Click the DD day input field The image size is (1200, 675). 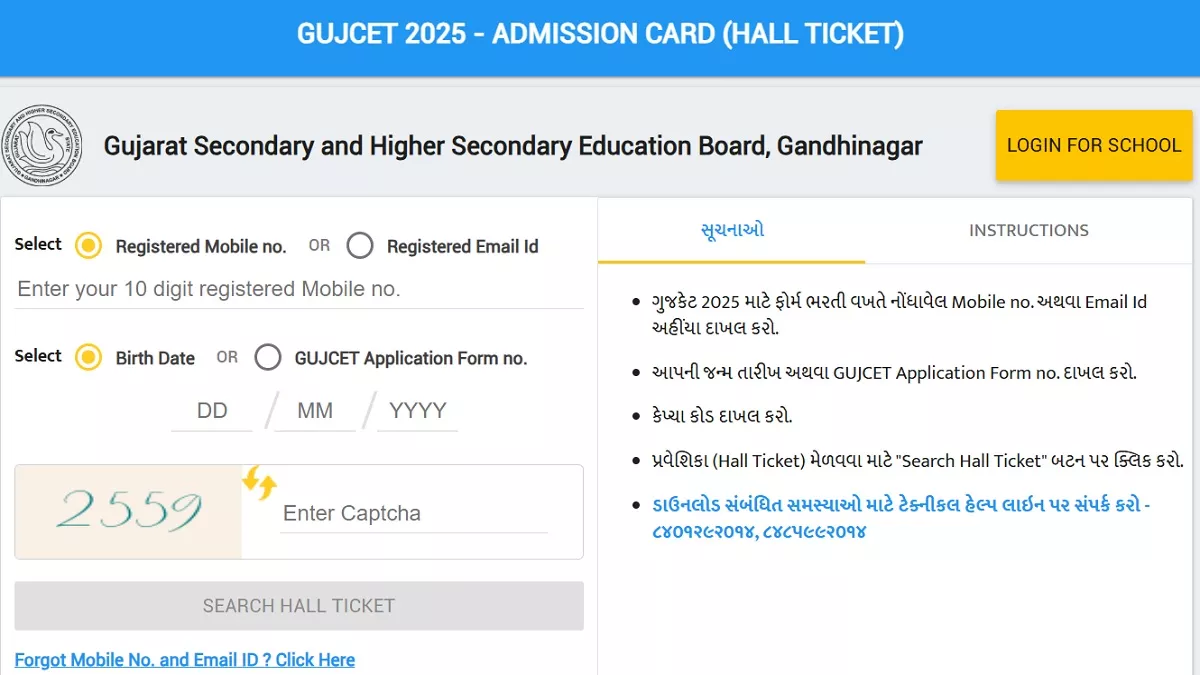click(x=212, y=410)
